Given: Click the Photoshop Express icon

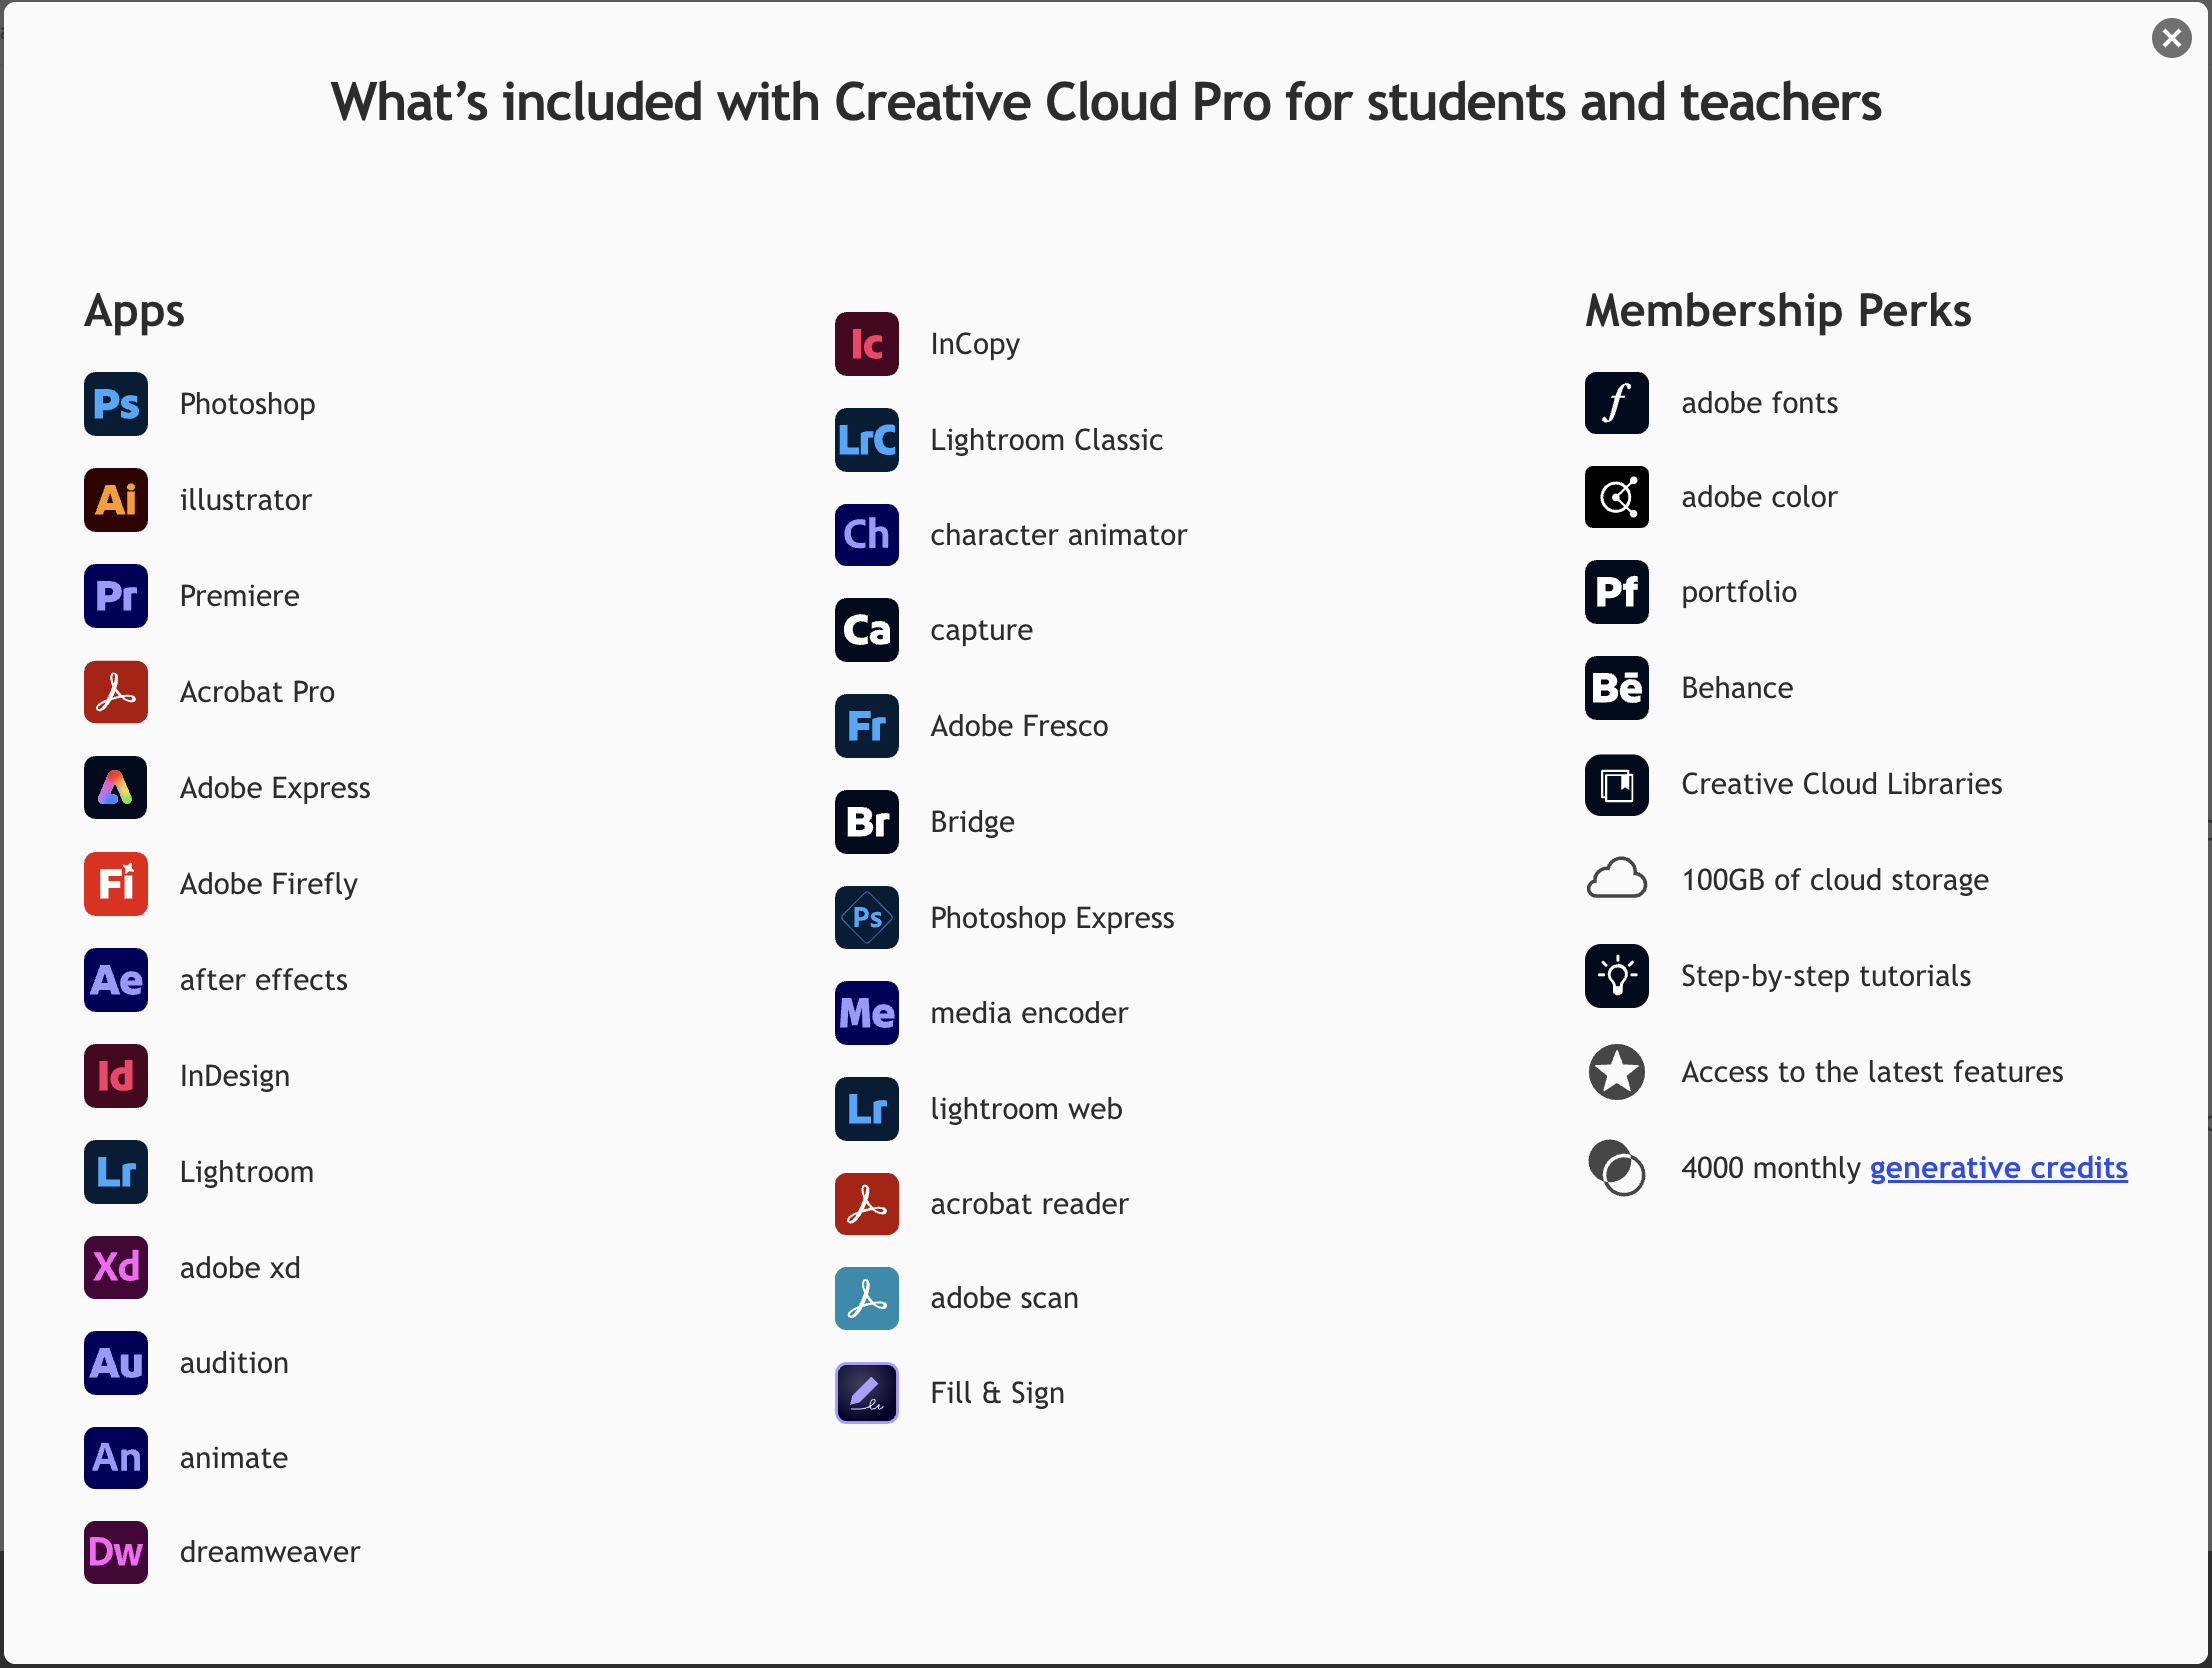Looking at the screenshot, I should tap(867, 918).
